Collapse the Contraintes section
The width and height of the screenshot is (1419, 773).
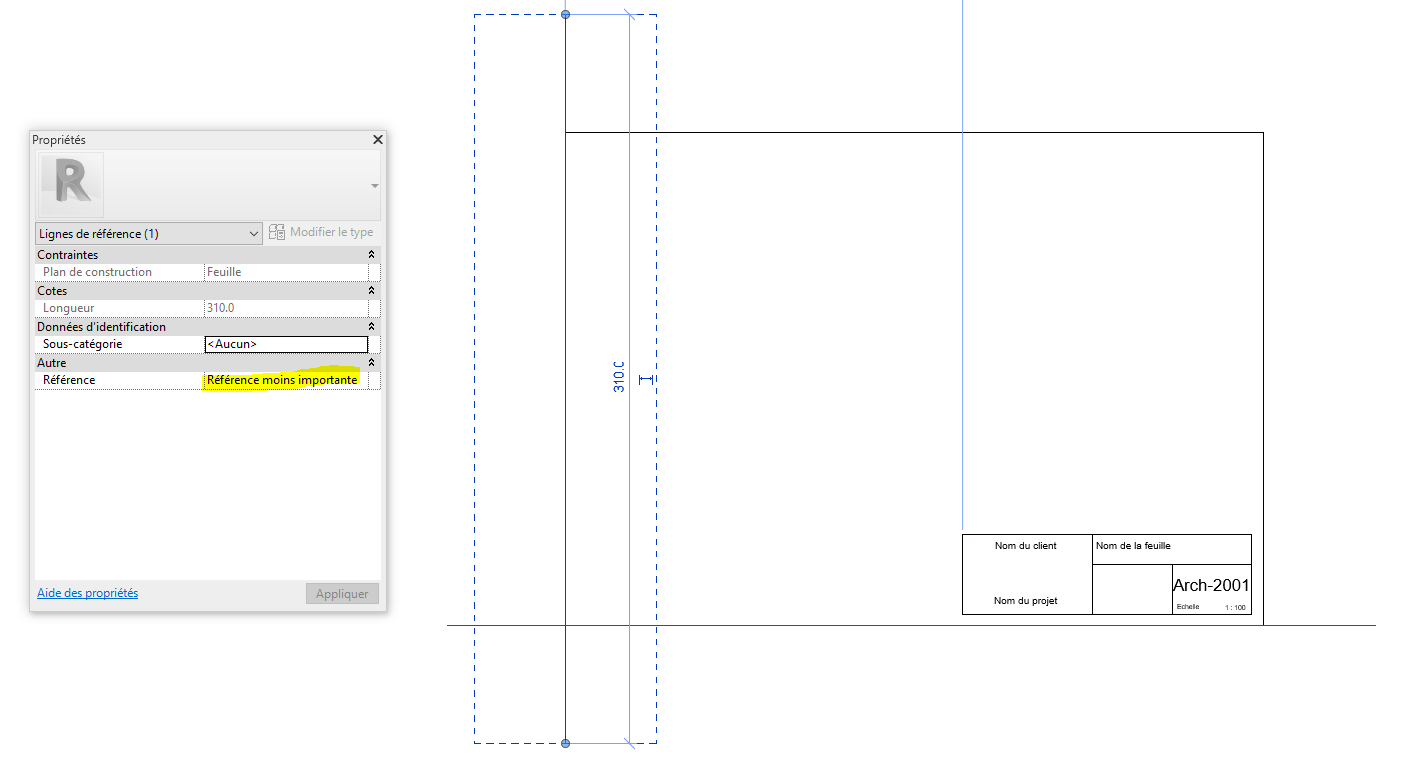point(372,255)
